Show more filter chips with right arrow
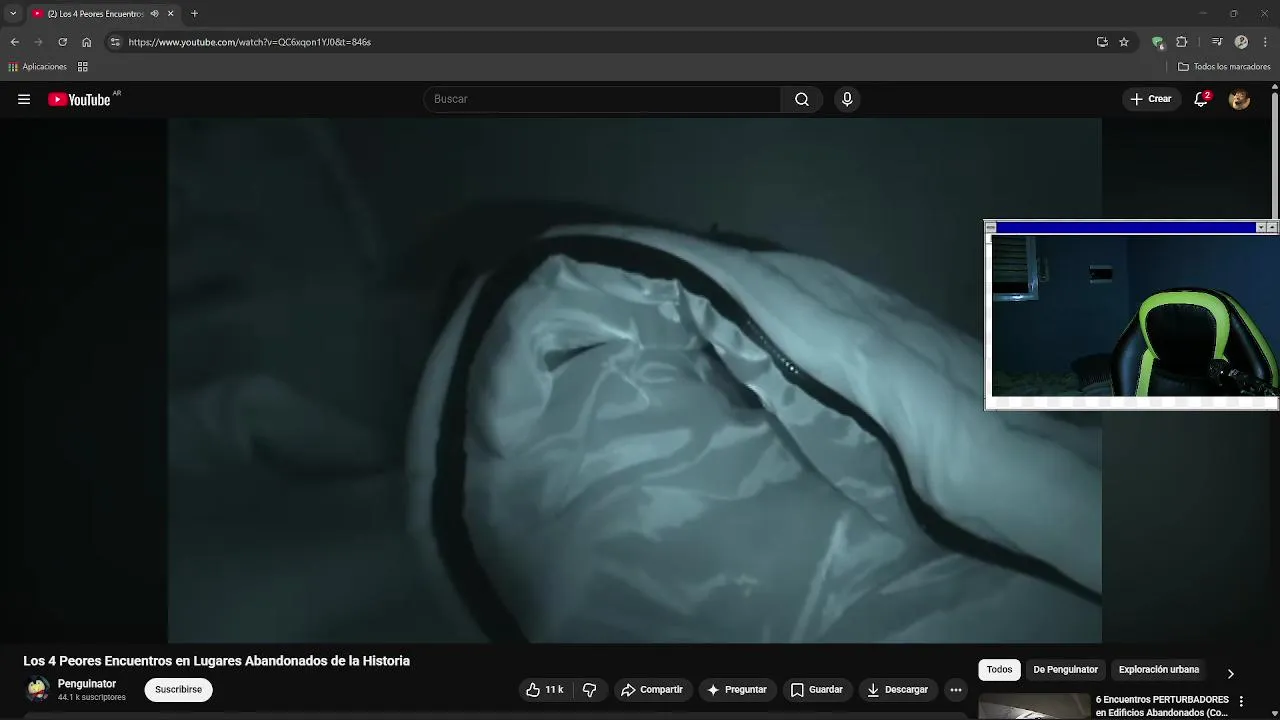Screen dimensions: 1280x720 [x=1230, y=673]
